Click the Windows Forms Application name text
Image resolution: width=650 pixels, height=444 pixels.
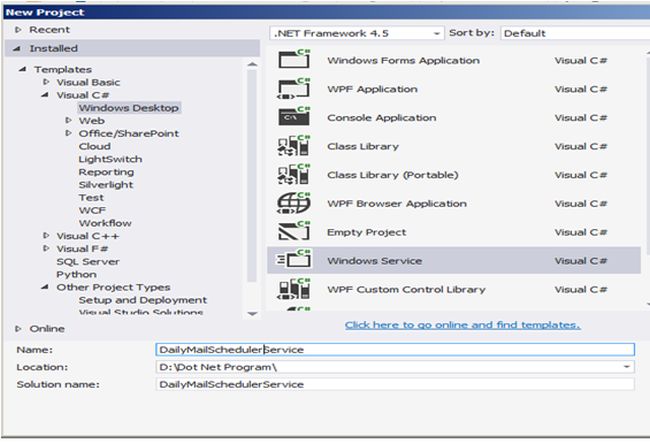403,61
